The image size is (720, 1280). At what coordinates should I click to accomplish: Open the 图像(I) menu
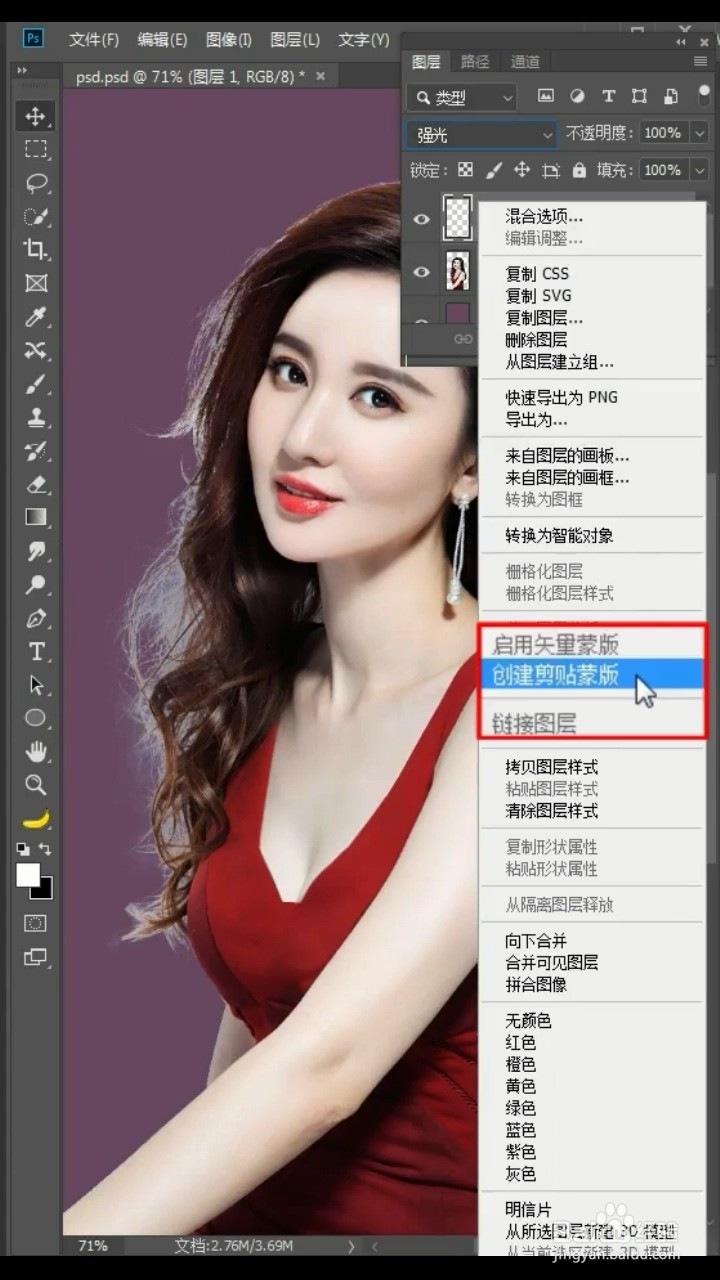228,39
